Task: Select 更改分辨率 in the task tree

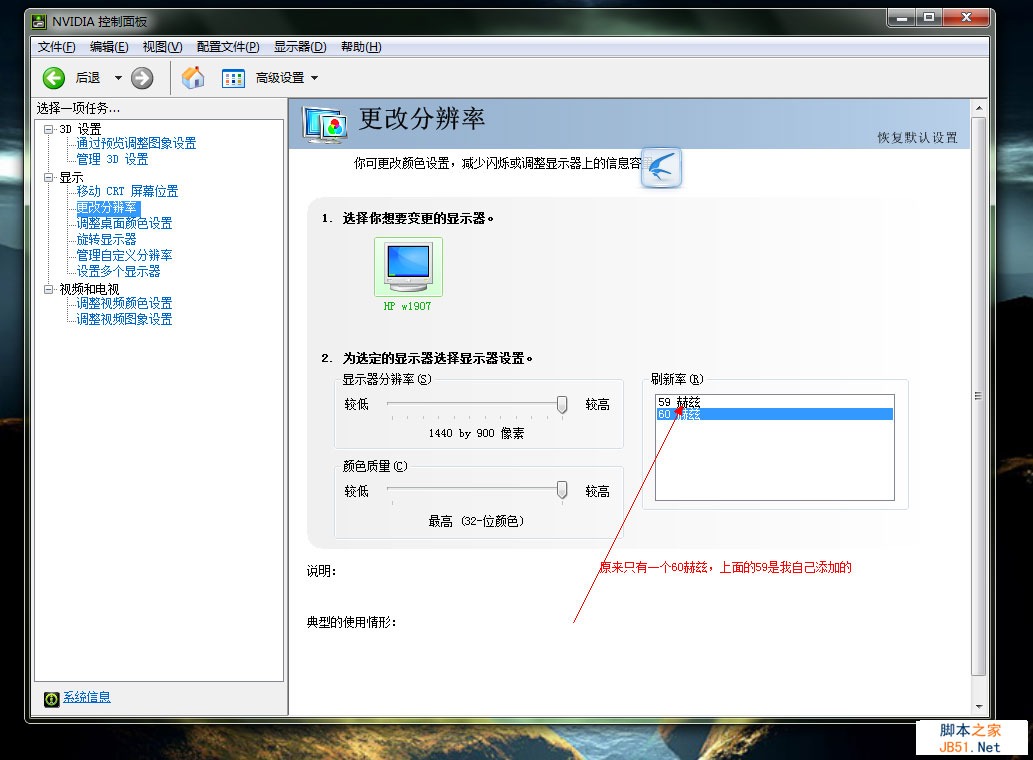Action: (x=107, y=207)
